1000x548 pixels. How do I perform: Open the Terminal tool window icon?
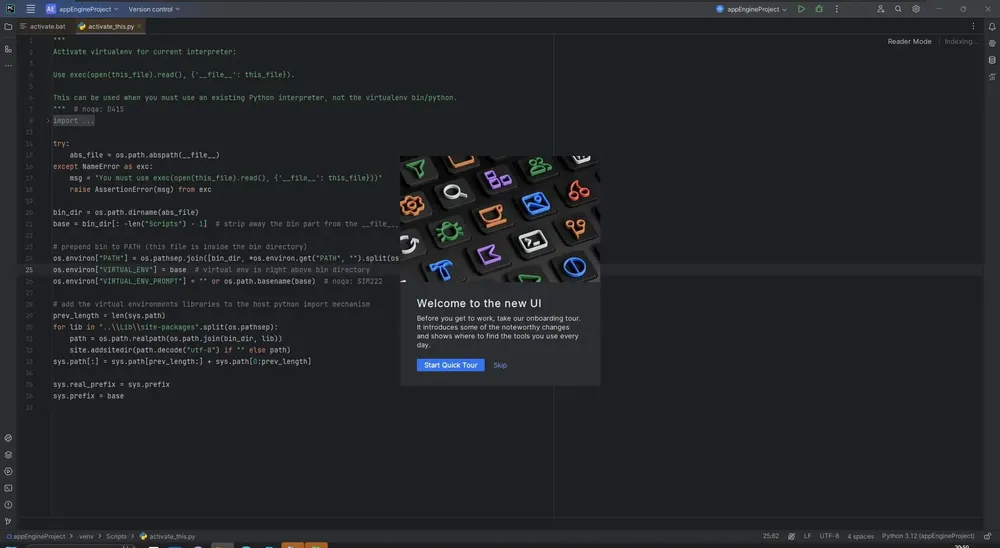coord(8,488)
